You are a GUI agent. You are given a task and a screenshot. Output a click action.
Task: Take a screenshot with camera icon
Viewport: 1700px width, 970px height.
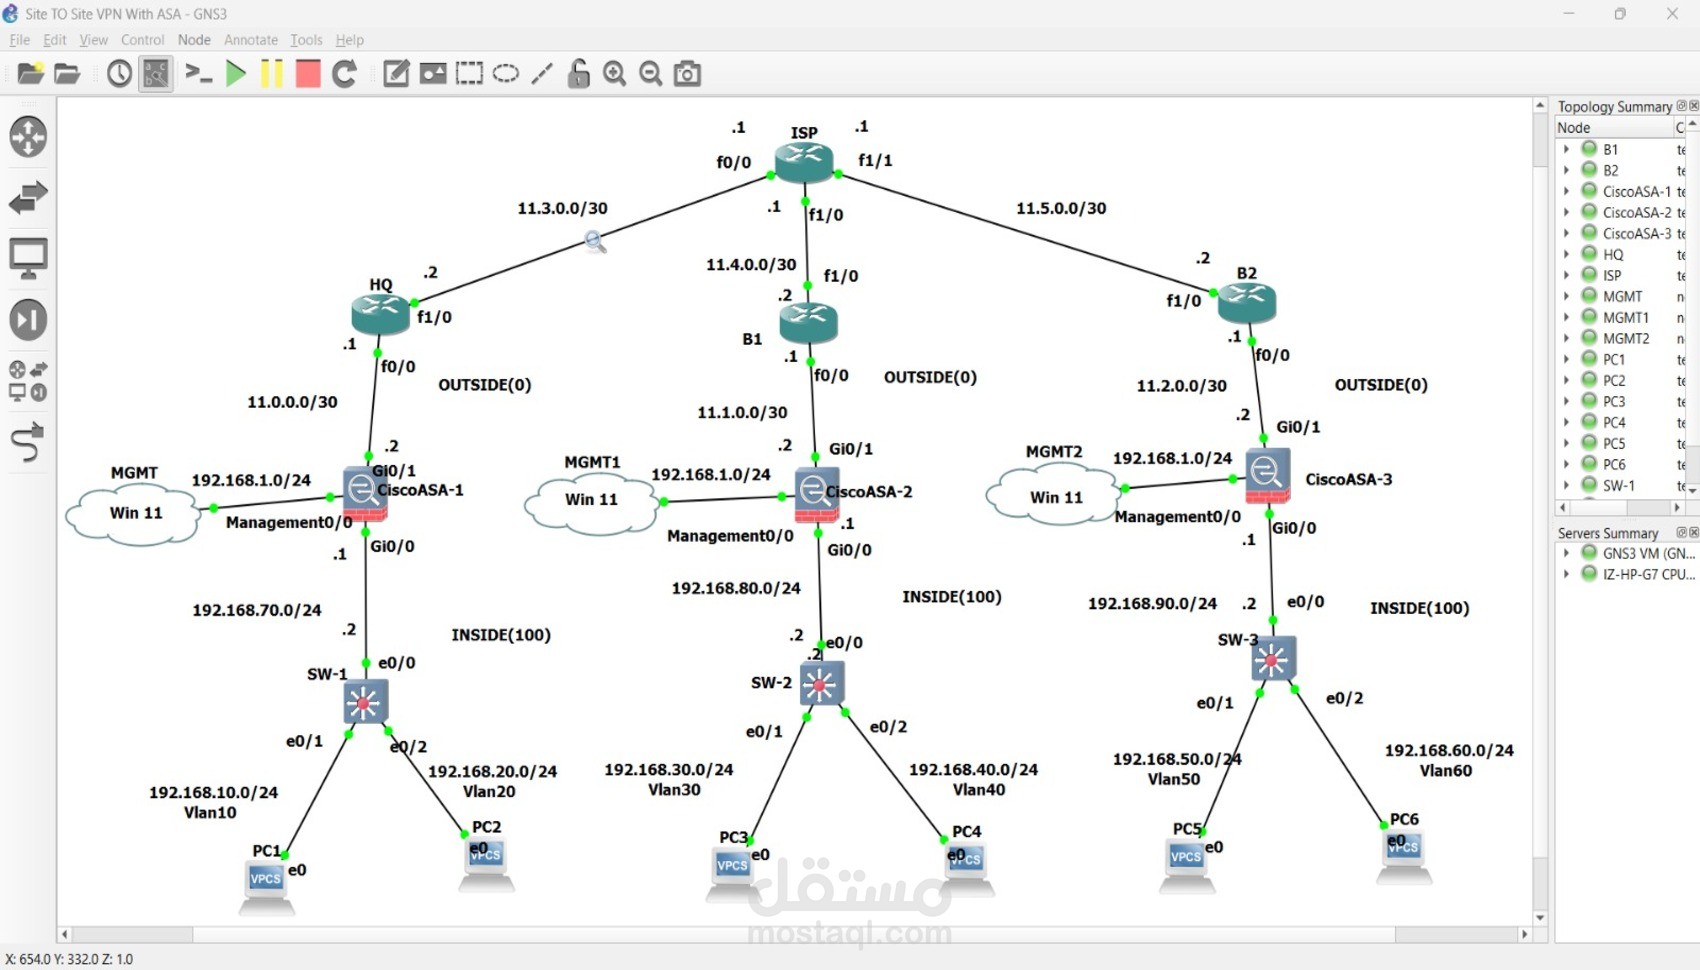(687, 74)
